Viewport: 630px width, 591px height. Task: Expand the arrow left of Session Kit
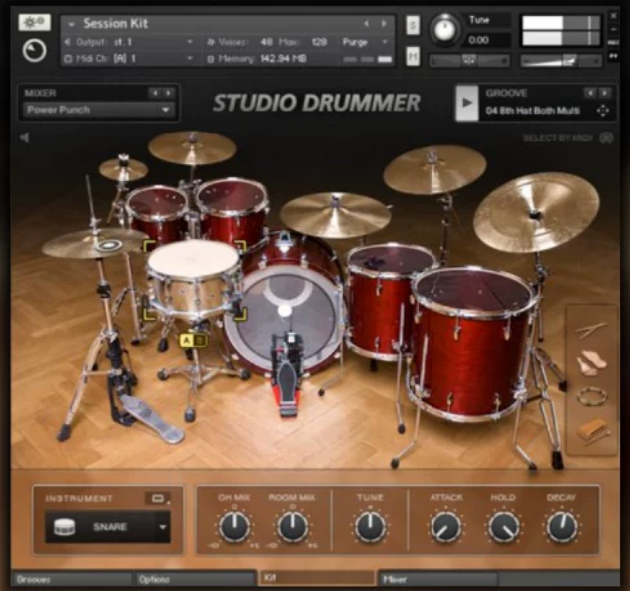pos(72,25)
